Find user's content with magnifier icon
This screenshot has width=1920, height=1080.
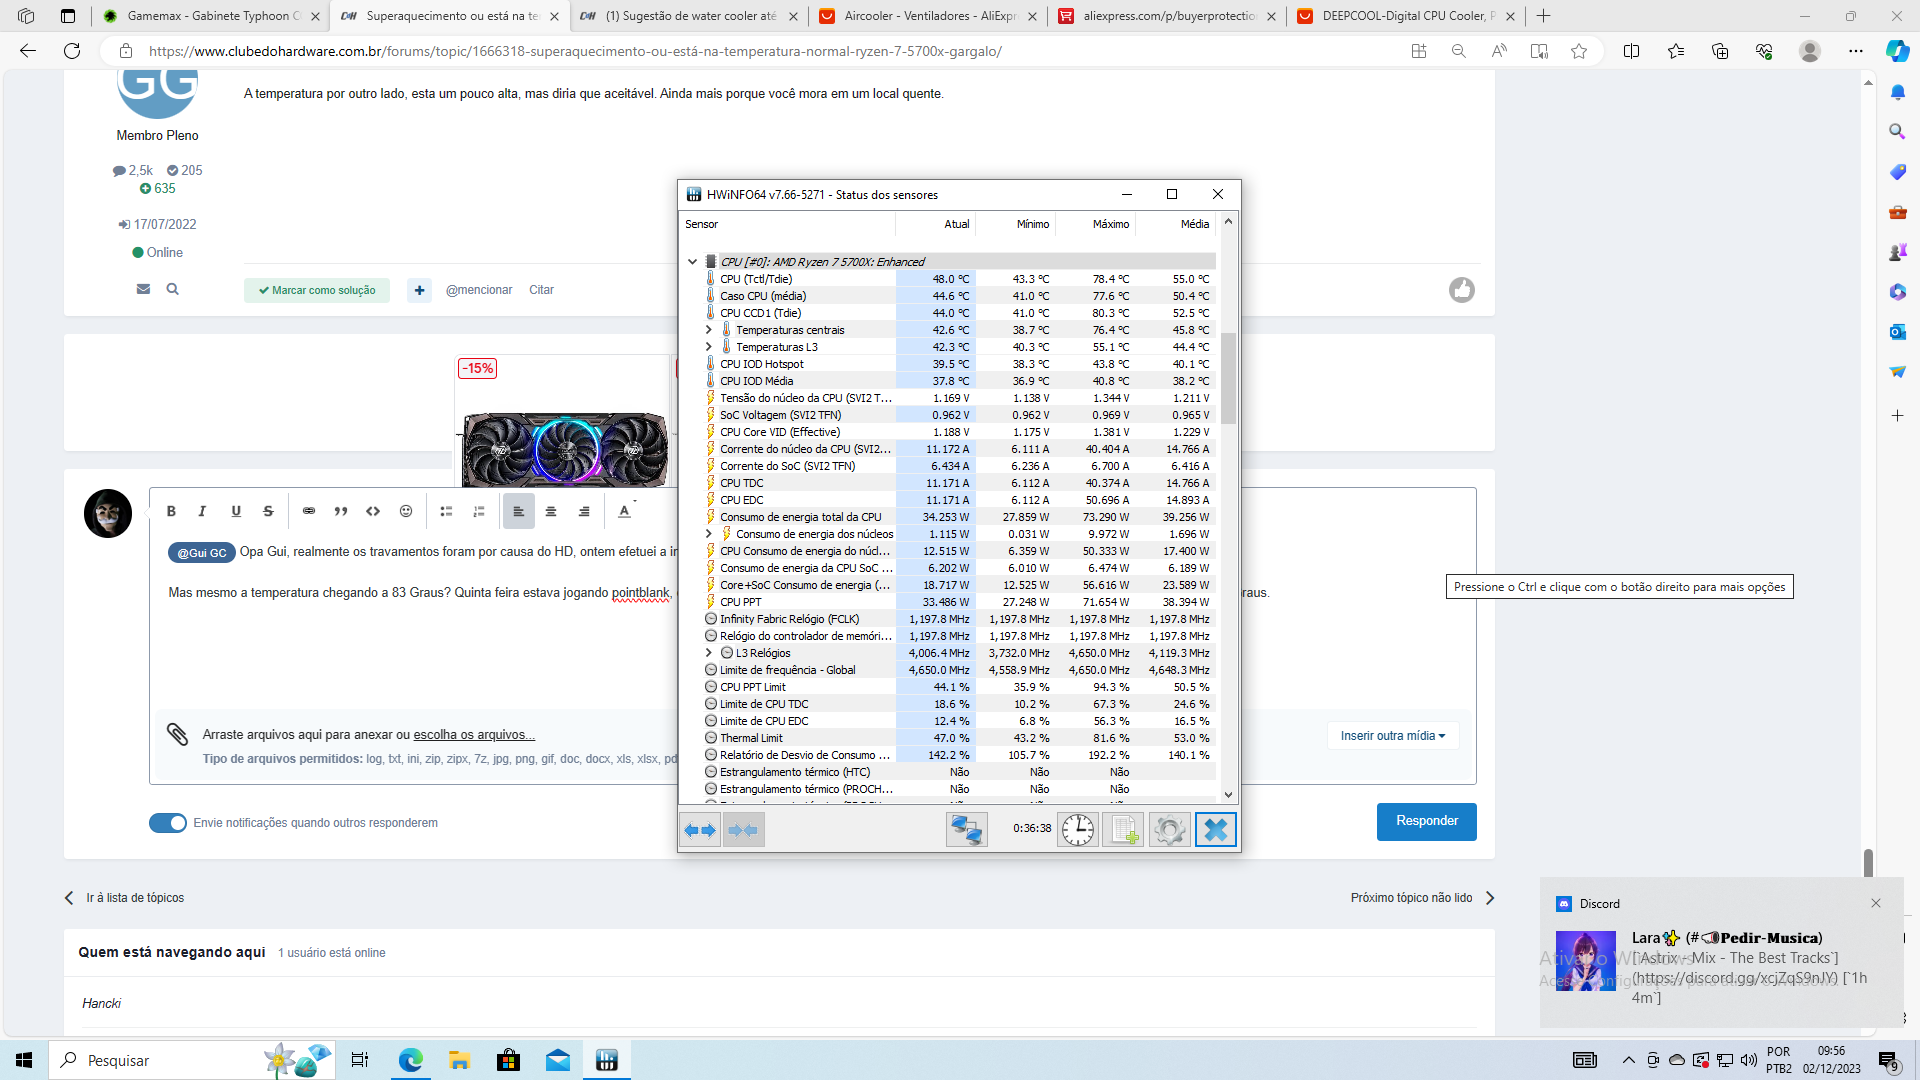172,289
